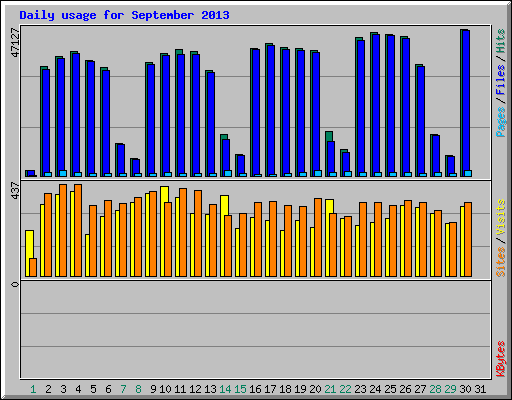Image resolution: width=512 pixels, height=400 pixels.
Task: Click day label 17 on the x-axis
Action: click(270, 389)
